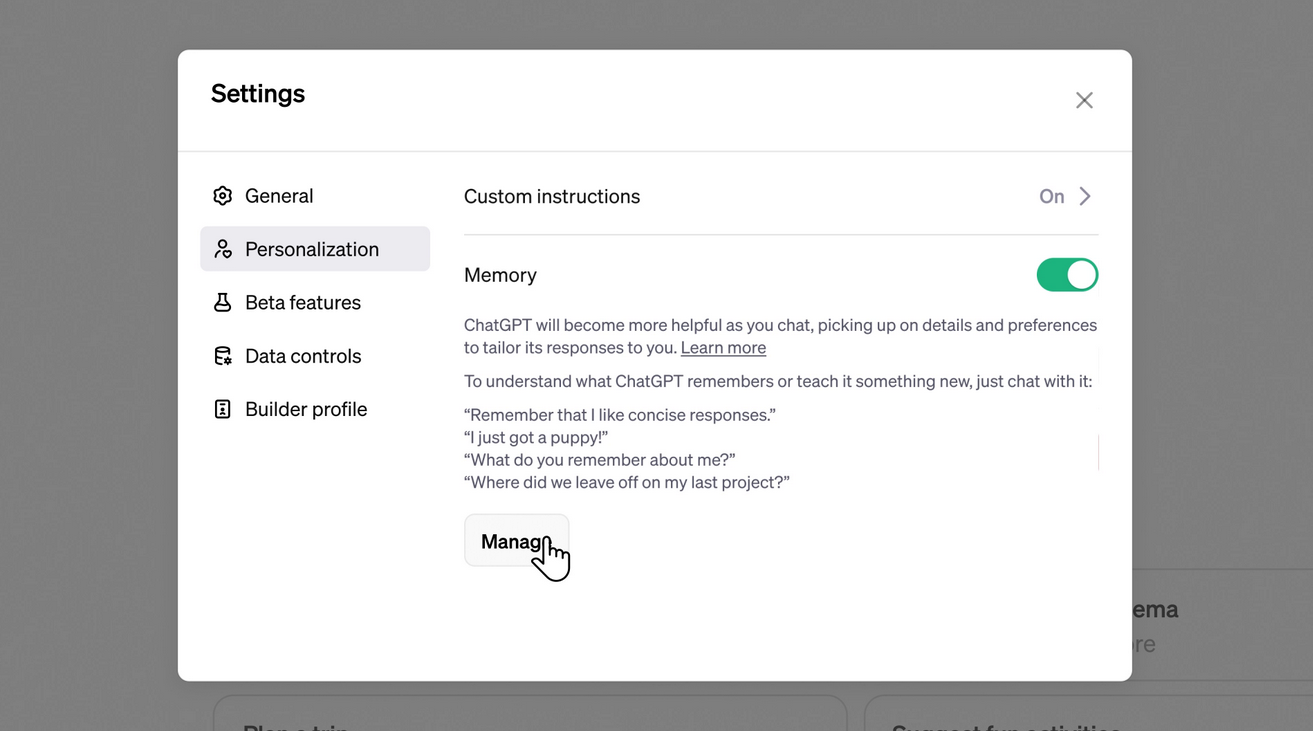Expand Custom instructions using the chevron arrow

1085,197
